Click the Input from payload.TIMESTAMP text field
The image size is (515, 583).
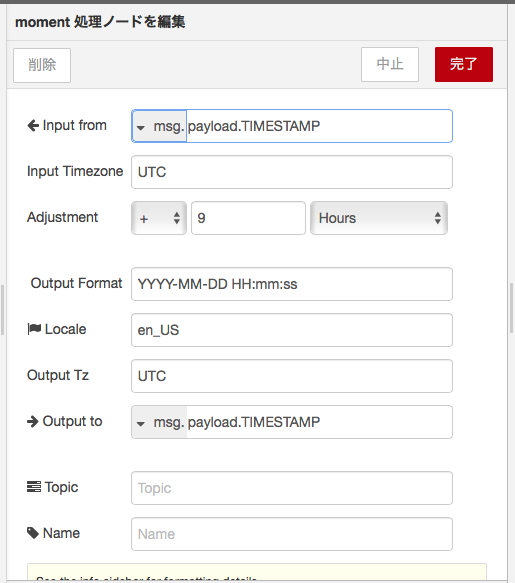tap(319, 126)
